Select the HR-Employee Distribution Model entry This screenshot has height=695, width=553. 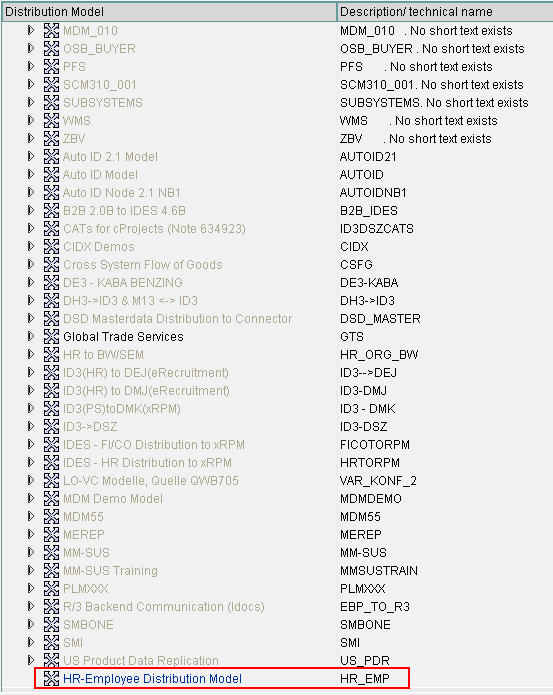click(152, 679)
